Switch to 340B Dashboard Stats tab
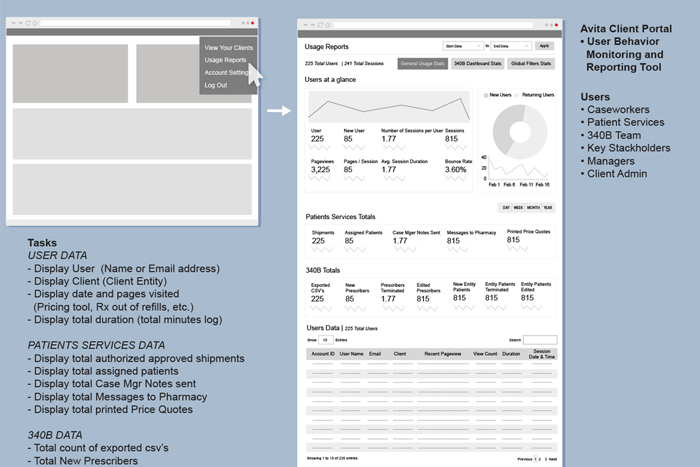 pyautogui.click(x=478, y=63)
